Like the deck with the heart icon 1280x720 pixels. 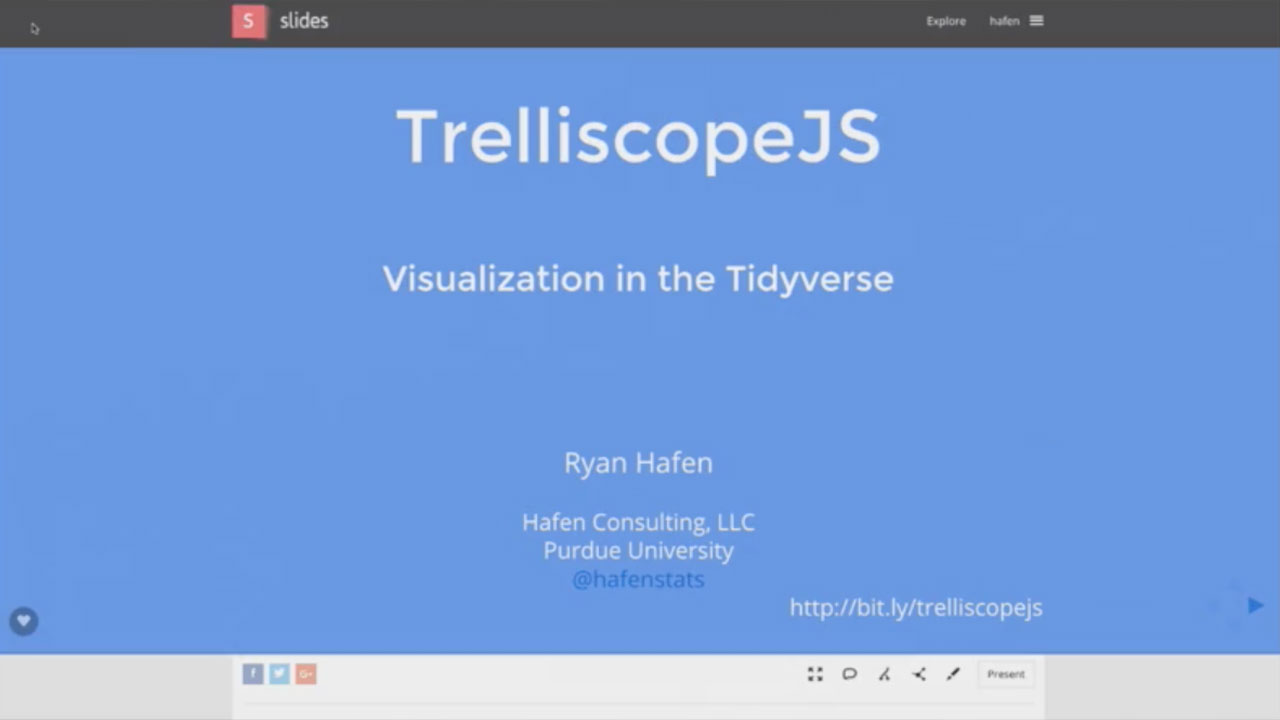pos(24,622)
